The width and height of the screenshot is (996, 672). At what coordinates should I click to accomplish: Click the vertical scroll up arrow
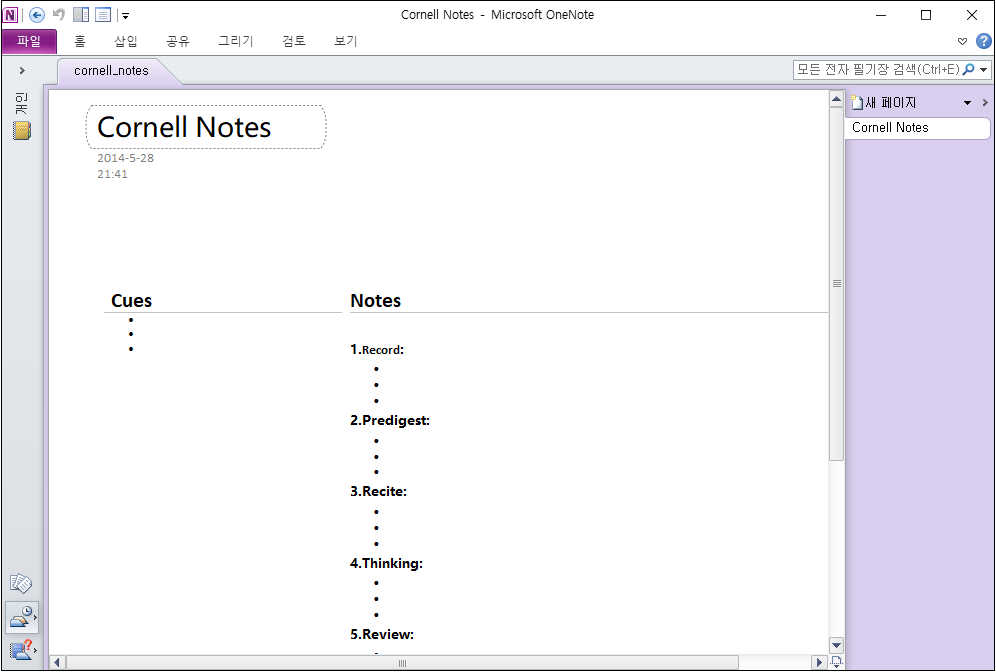click(837, 99)
